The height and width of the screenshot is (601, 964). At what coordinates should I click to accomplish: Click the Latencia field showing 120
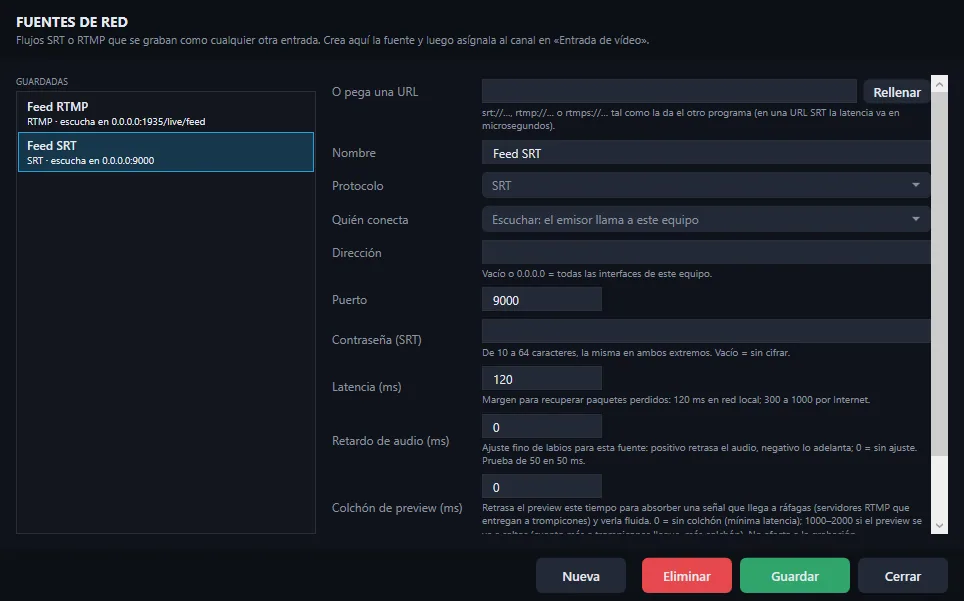542,379
